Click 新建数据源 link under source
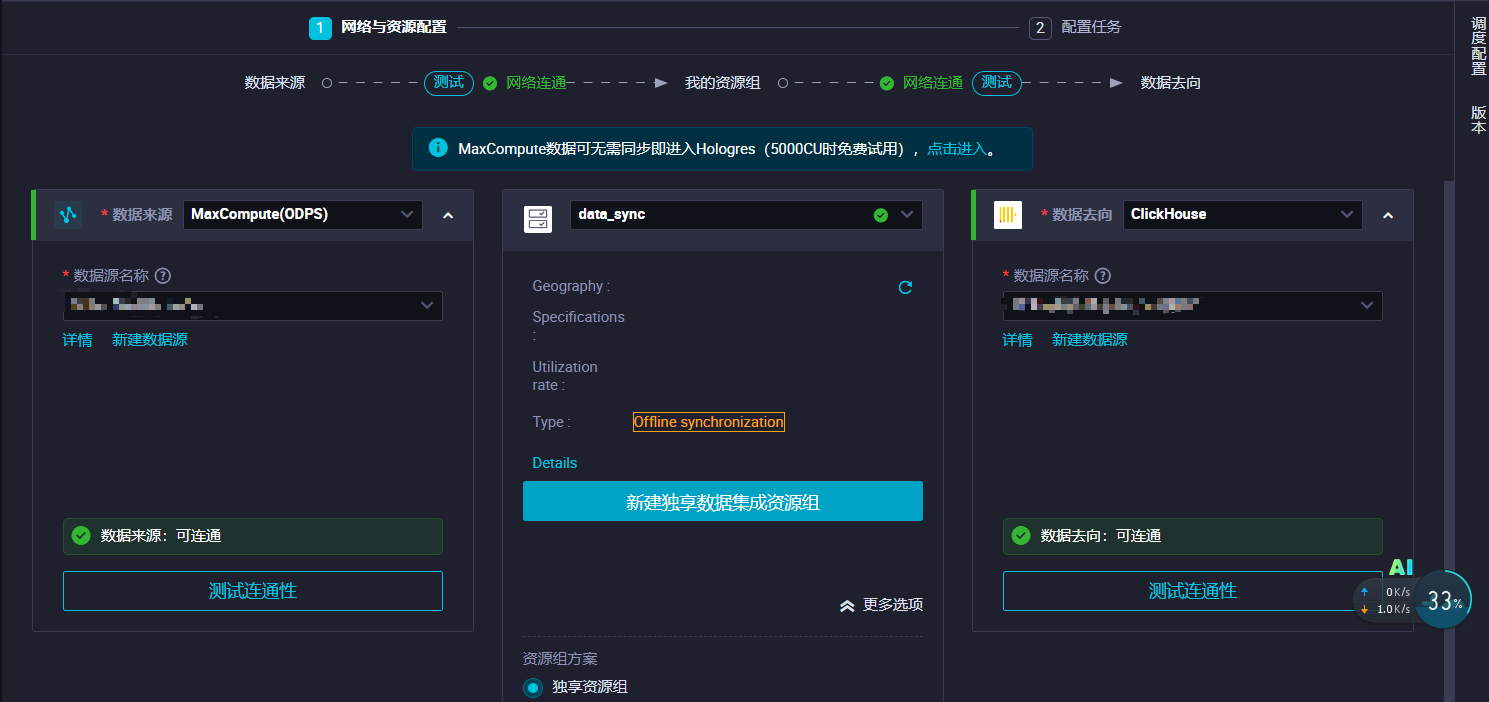The width and height of the screenshot is (1489, 702). (150, 340)
